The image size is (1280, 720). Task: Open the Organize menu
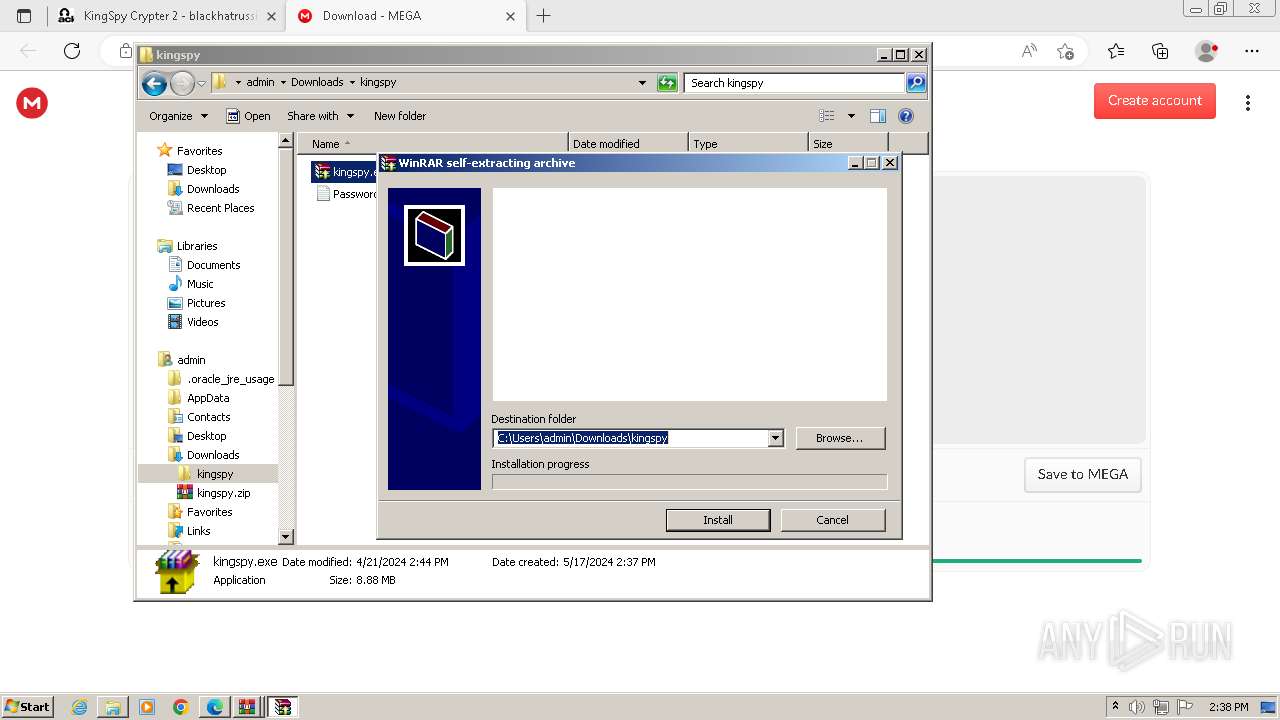(178, 116)
